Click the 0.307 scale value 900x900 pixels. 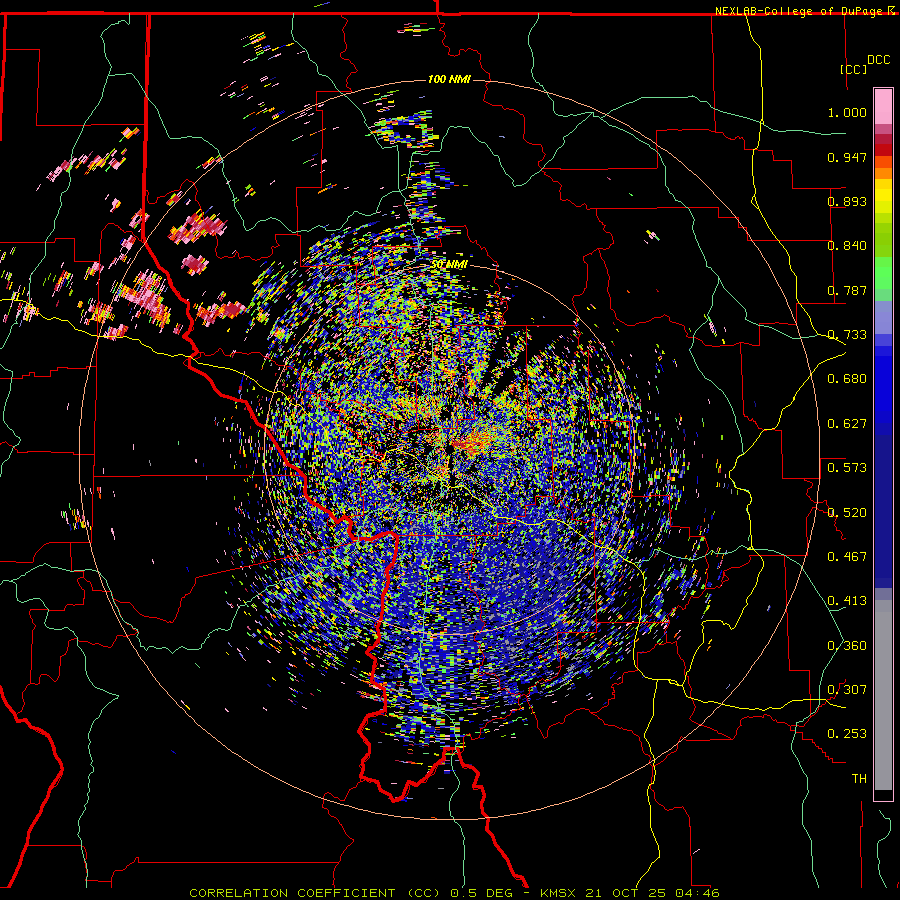pos(847,690)
